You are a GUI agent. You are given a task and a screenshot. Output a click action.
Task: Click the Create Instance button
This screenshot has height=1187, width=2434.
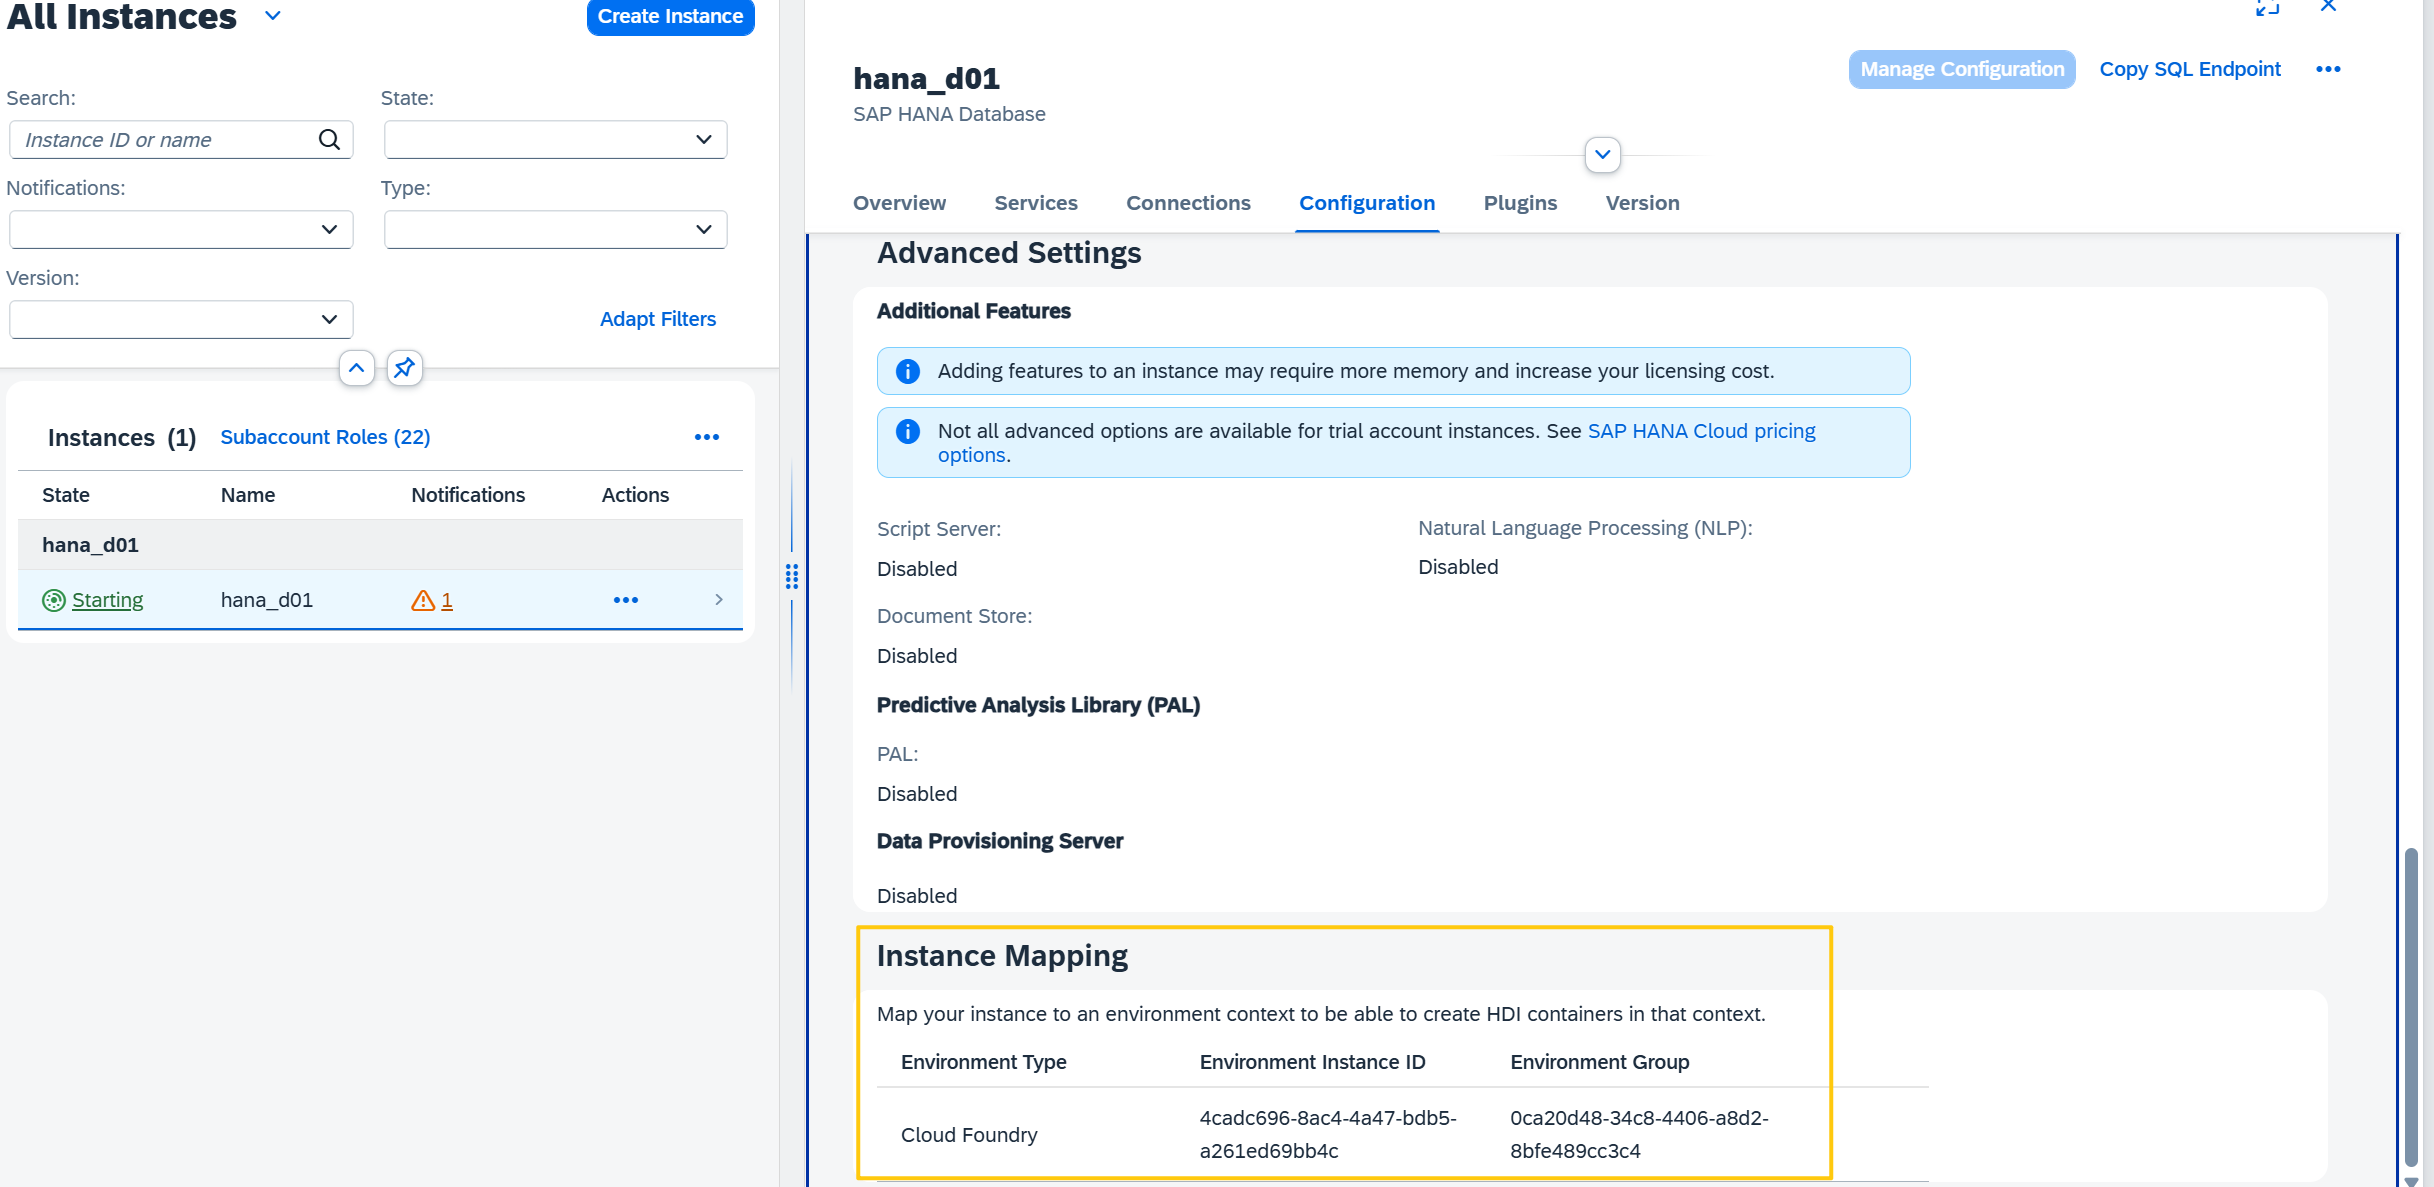pos(670,16)
